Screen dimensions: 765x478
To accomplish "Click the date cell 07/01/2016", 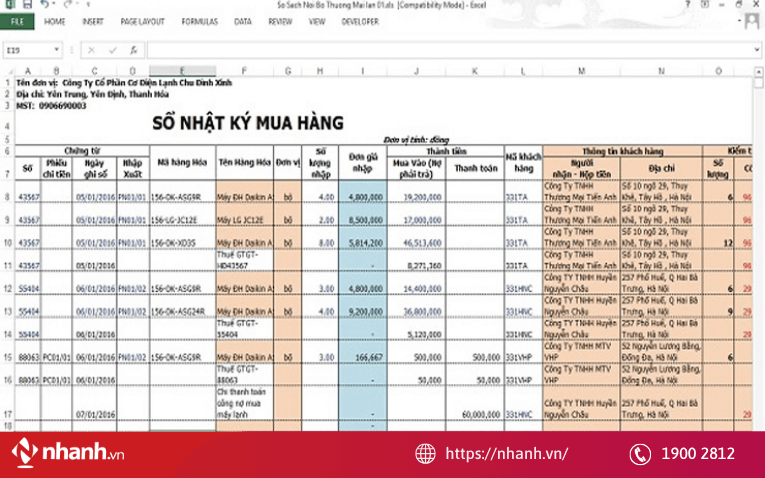I will [x=95, y=403].
